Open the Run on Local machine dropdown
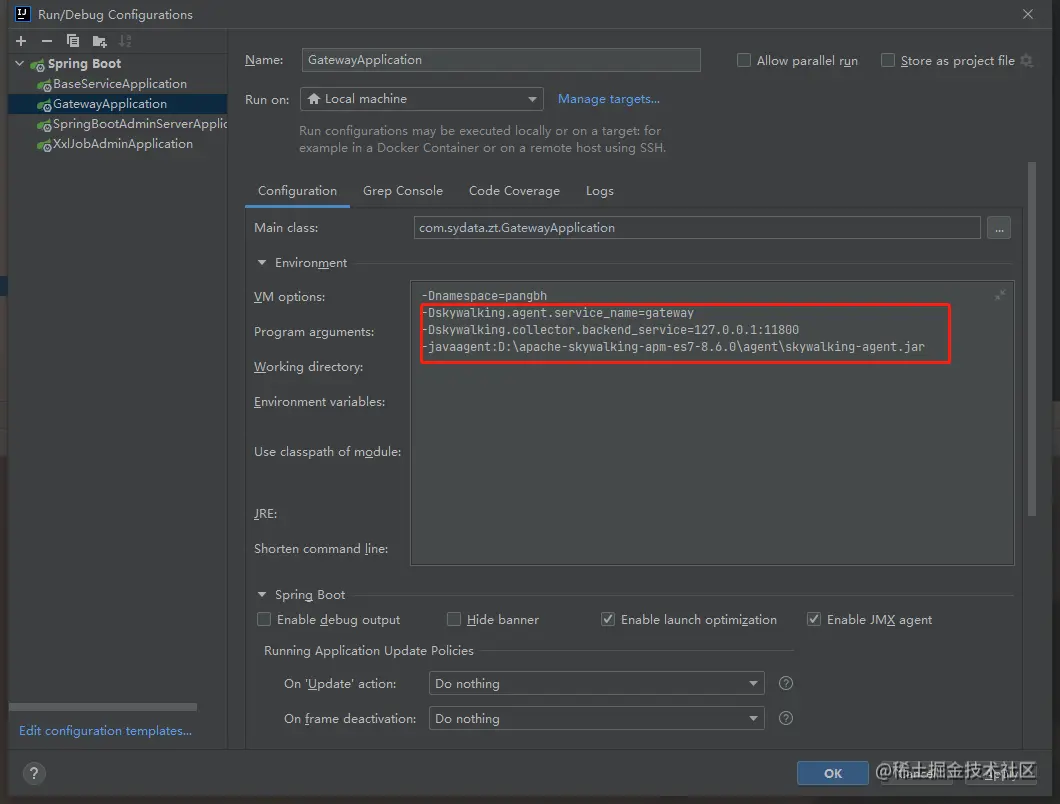This screenshot has height=804, width=1060. point(422,99)
